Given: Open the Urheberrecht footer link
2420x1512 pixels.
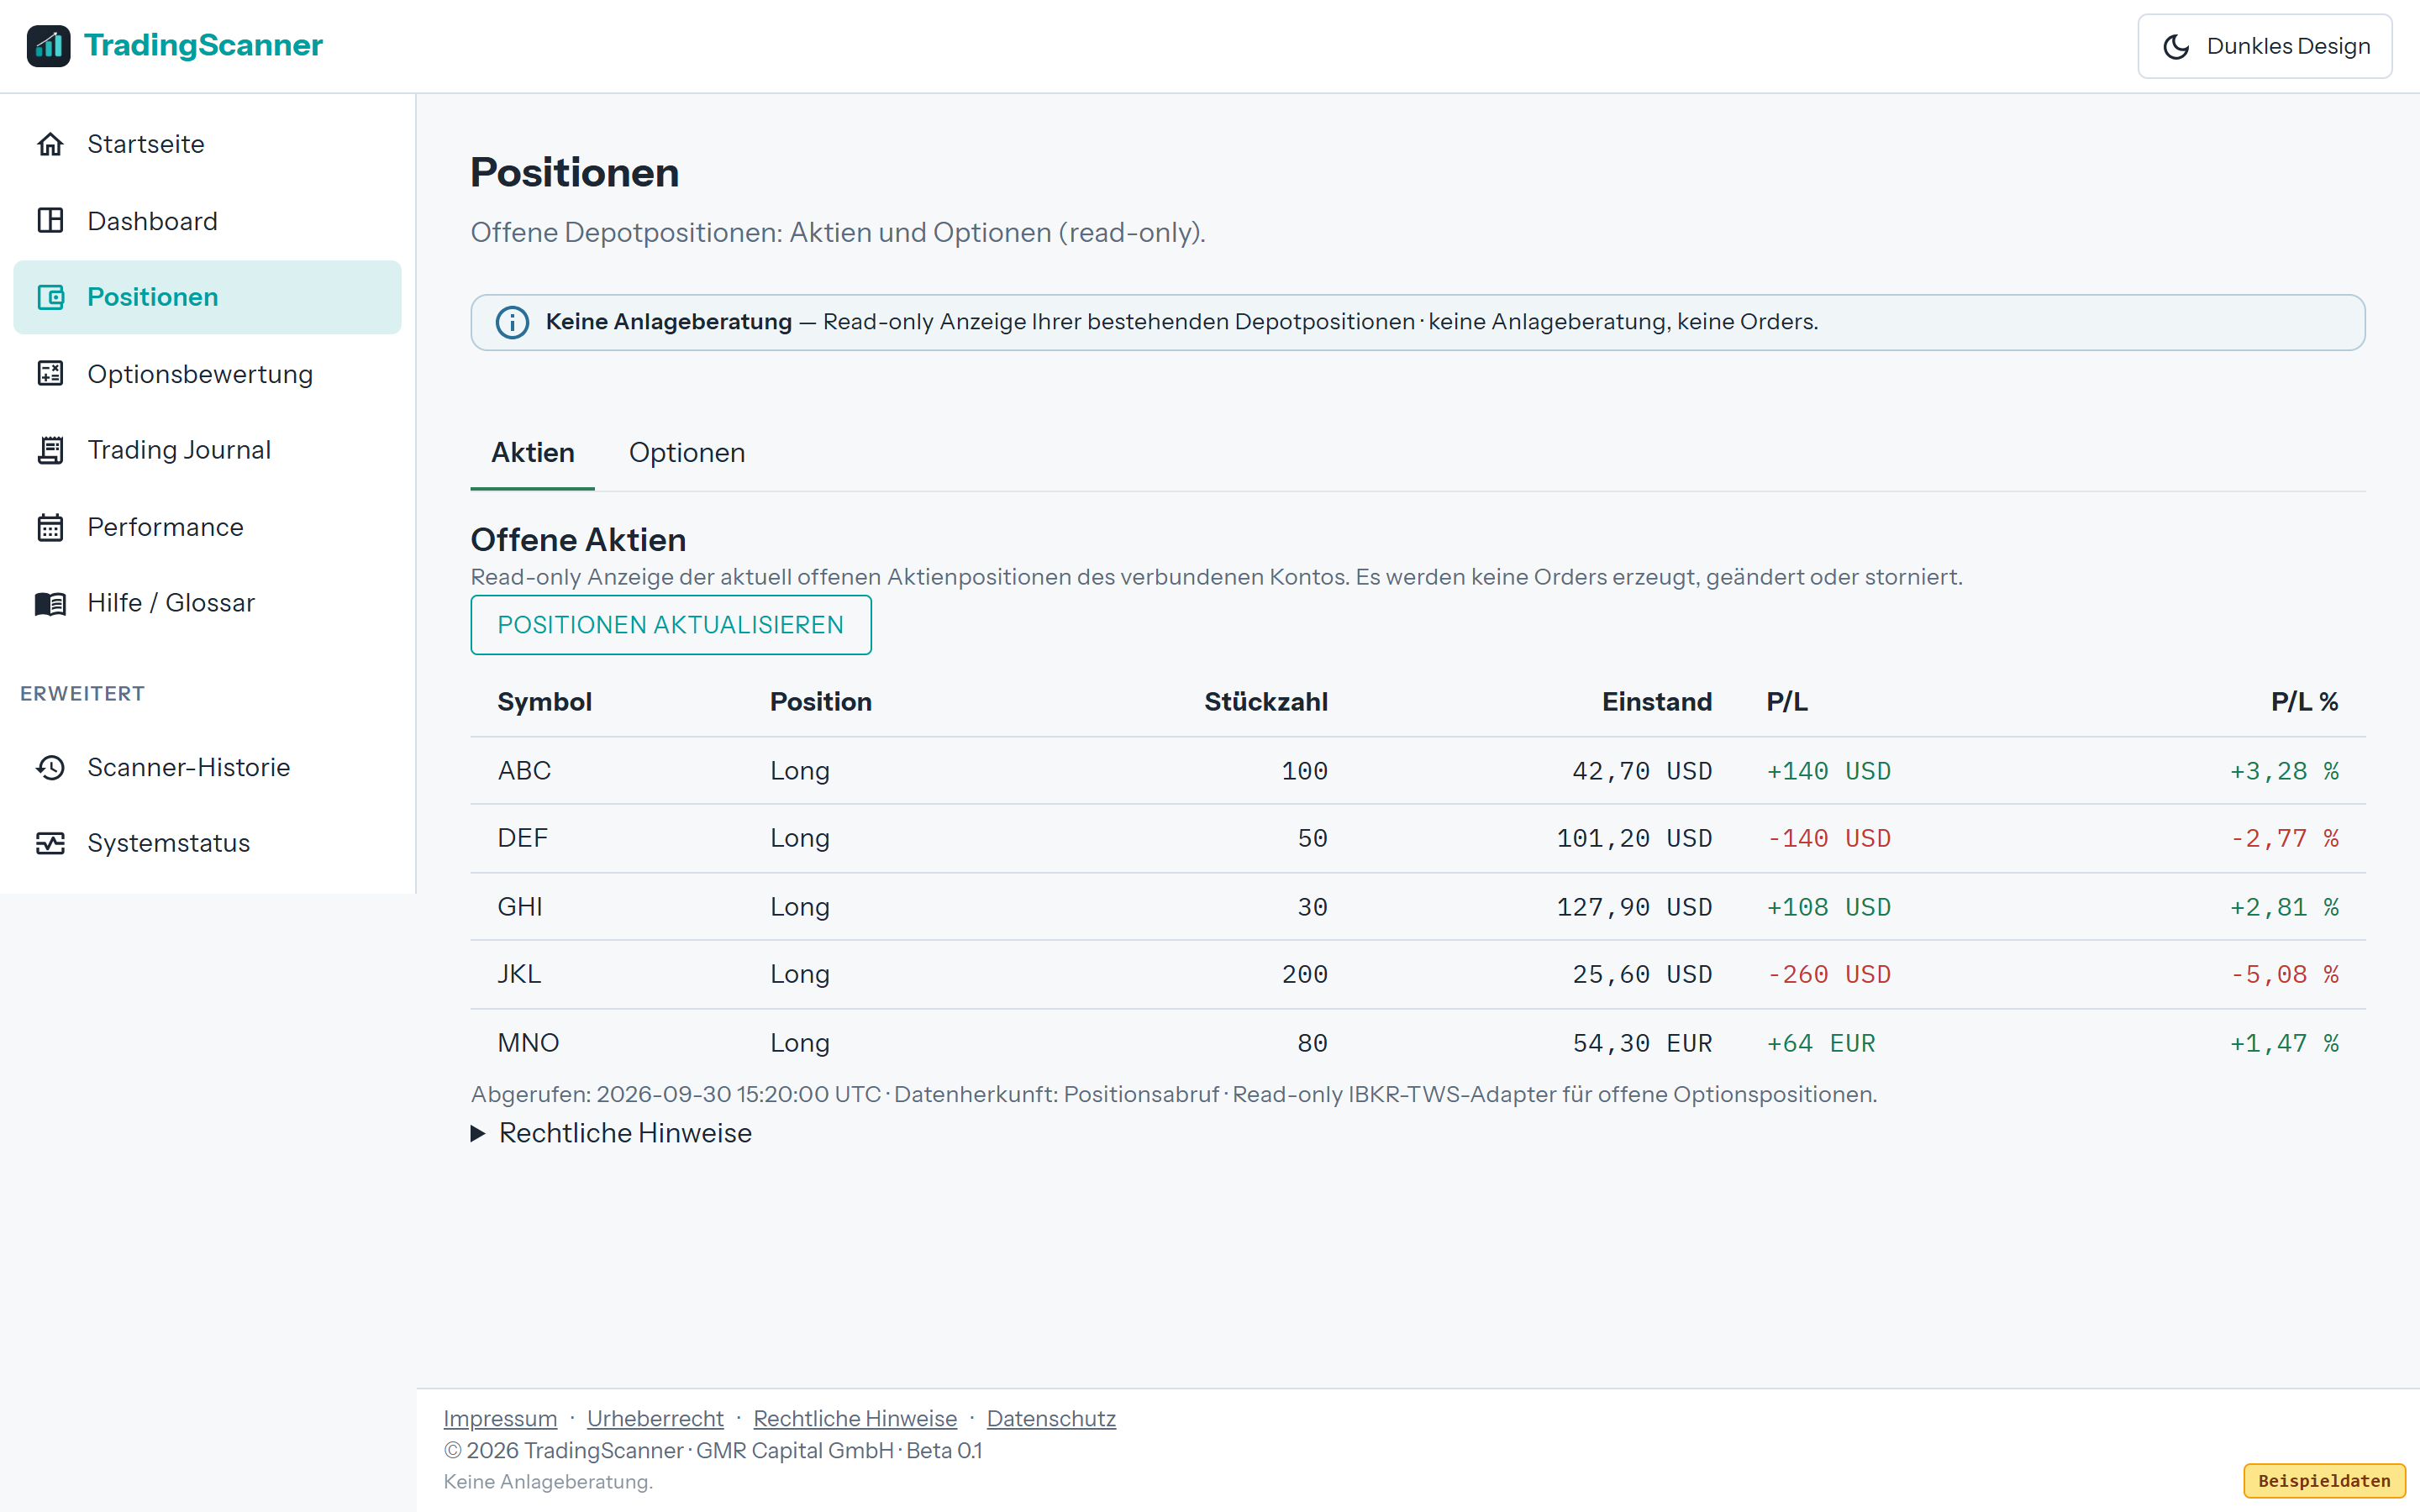Looking at the screenshot, I should coord(655,1418).
